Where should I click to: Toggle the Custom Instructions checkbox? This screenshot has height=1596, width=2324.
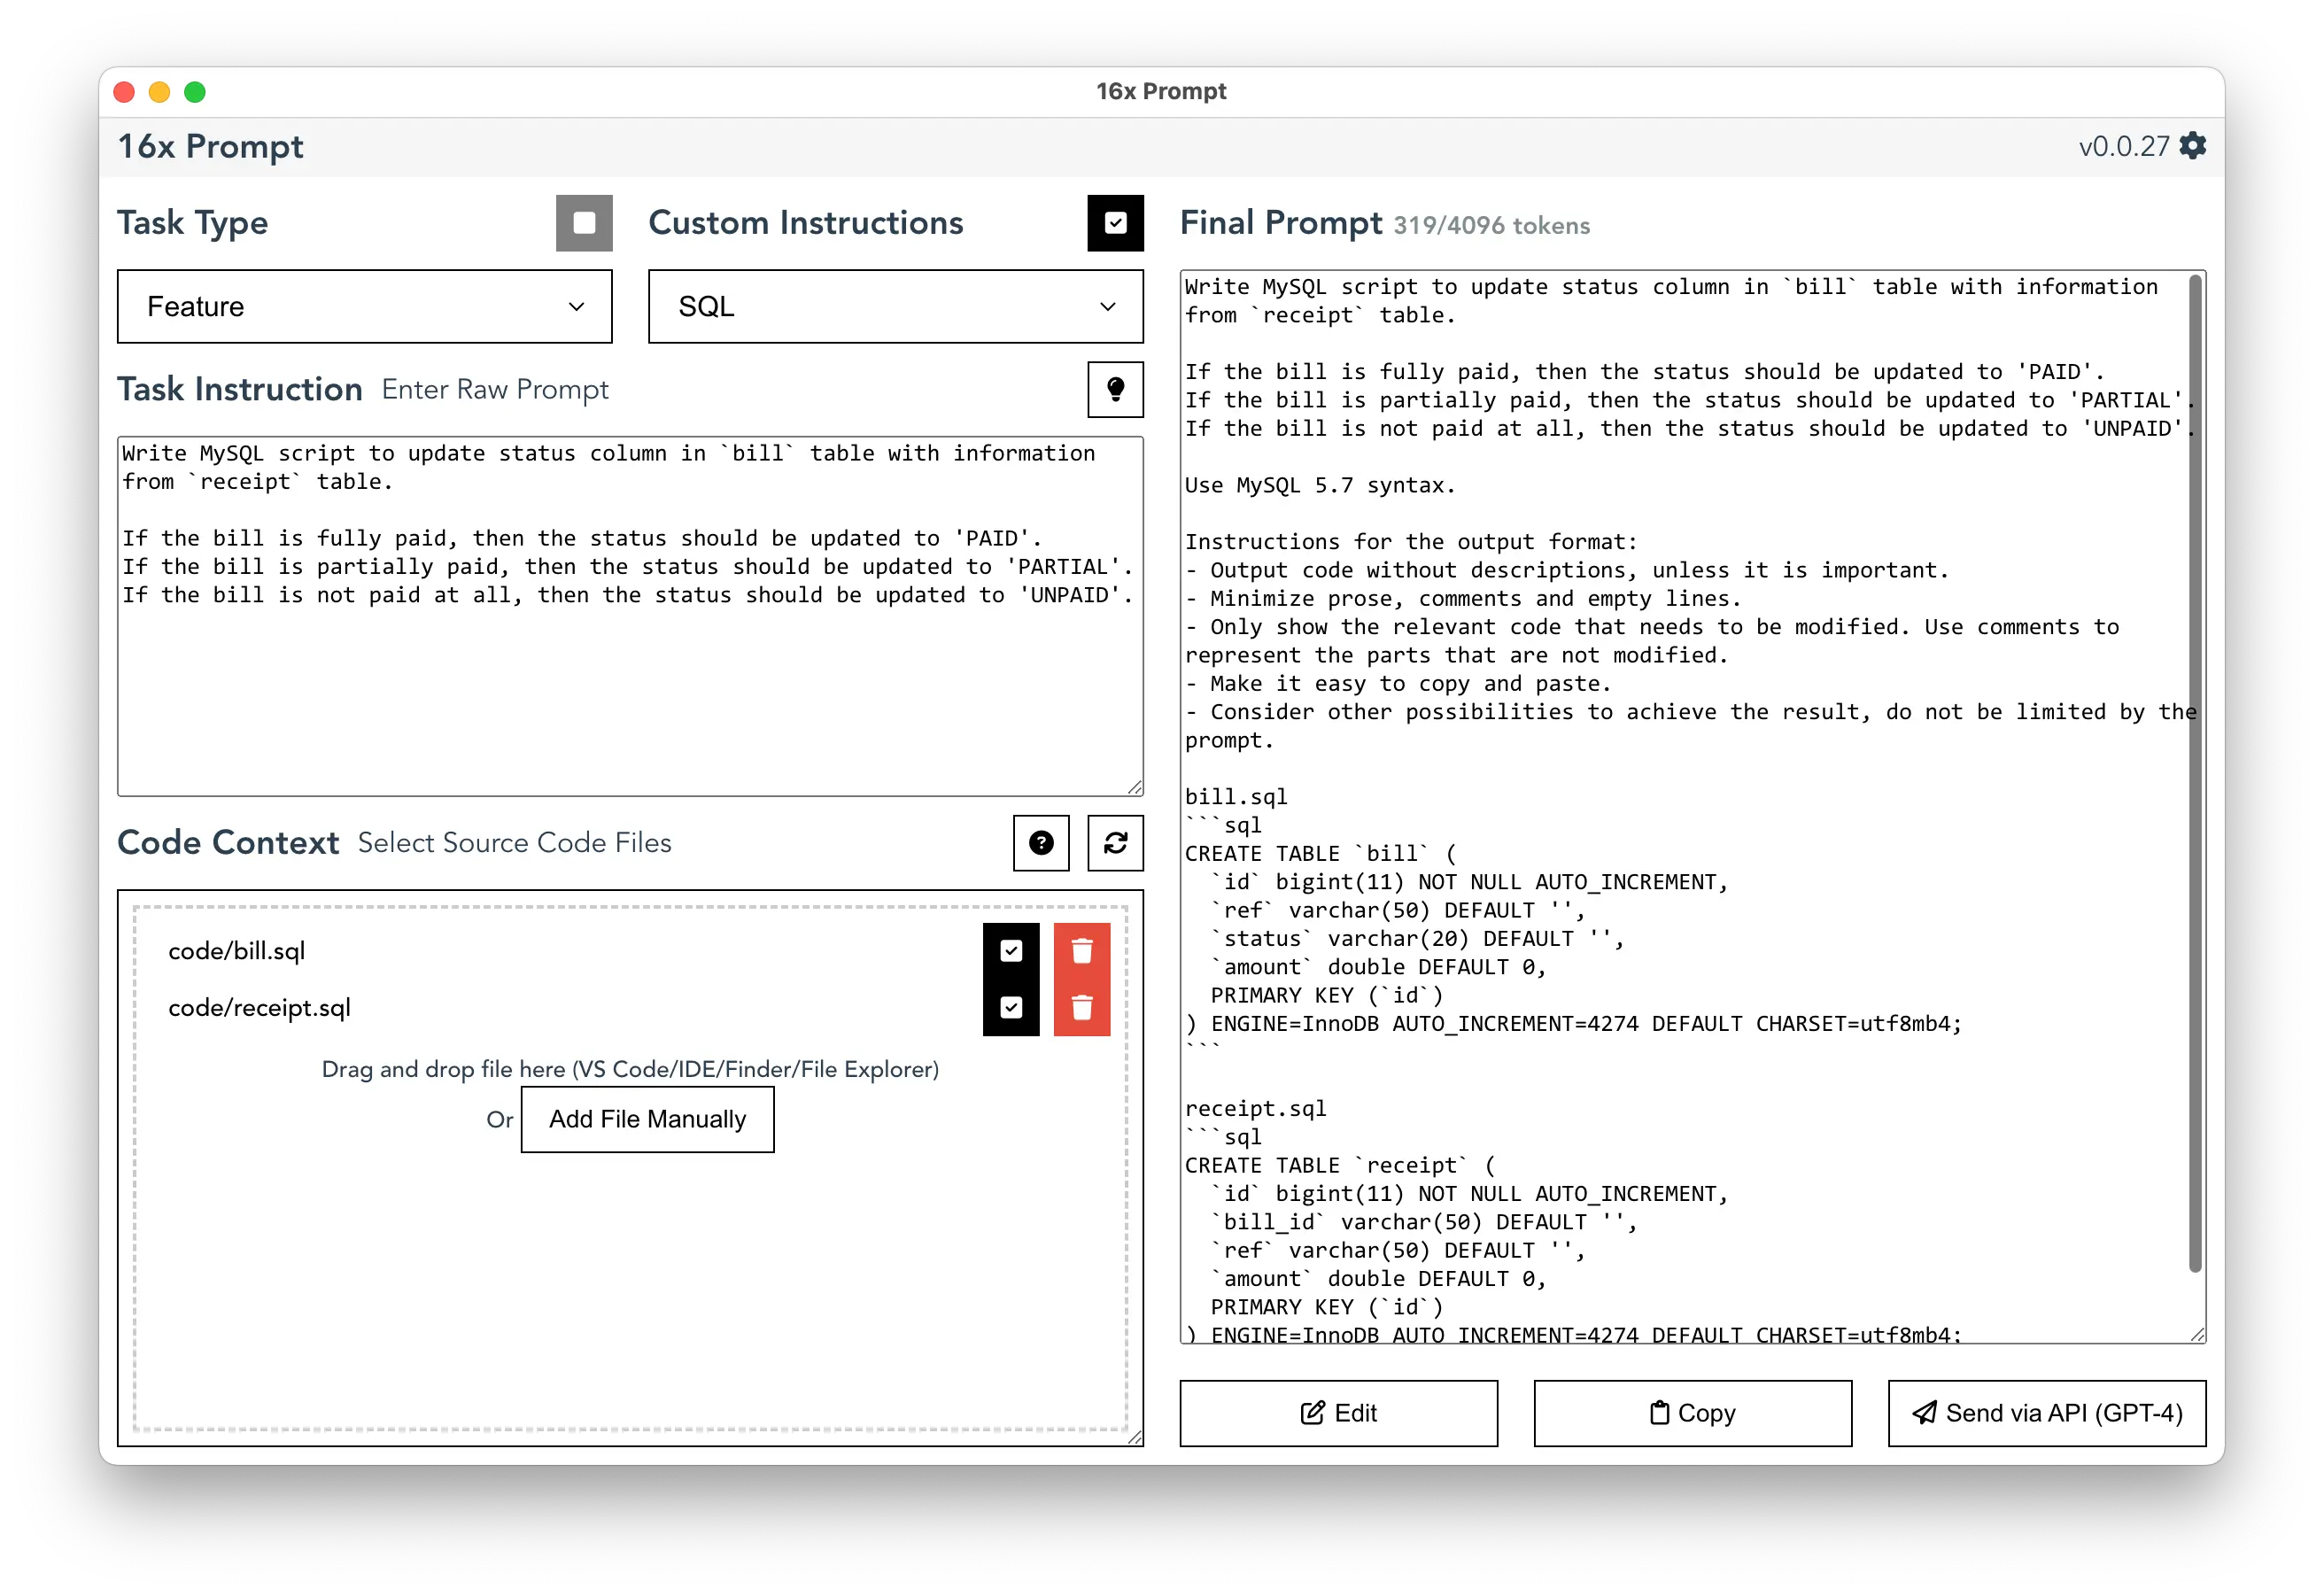pyautogui.click(x=1115, y=222)
